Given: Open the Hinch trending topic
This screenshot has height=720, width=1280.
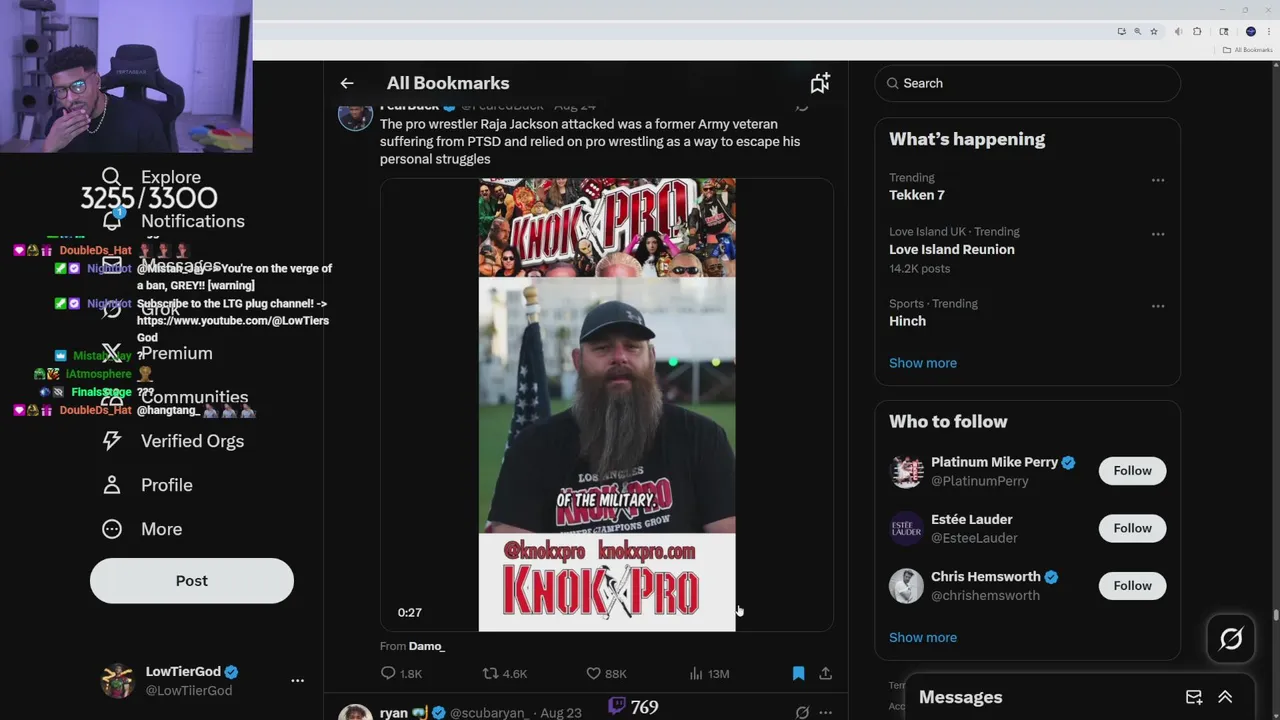Looking at the screenshot, I should (908, 321).
